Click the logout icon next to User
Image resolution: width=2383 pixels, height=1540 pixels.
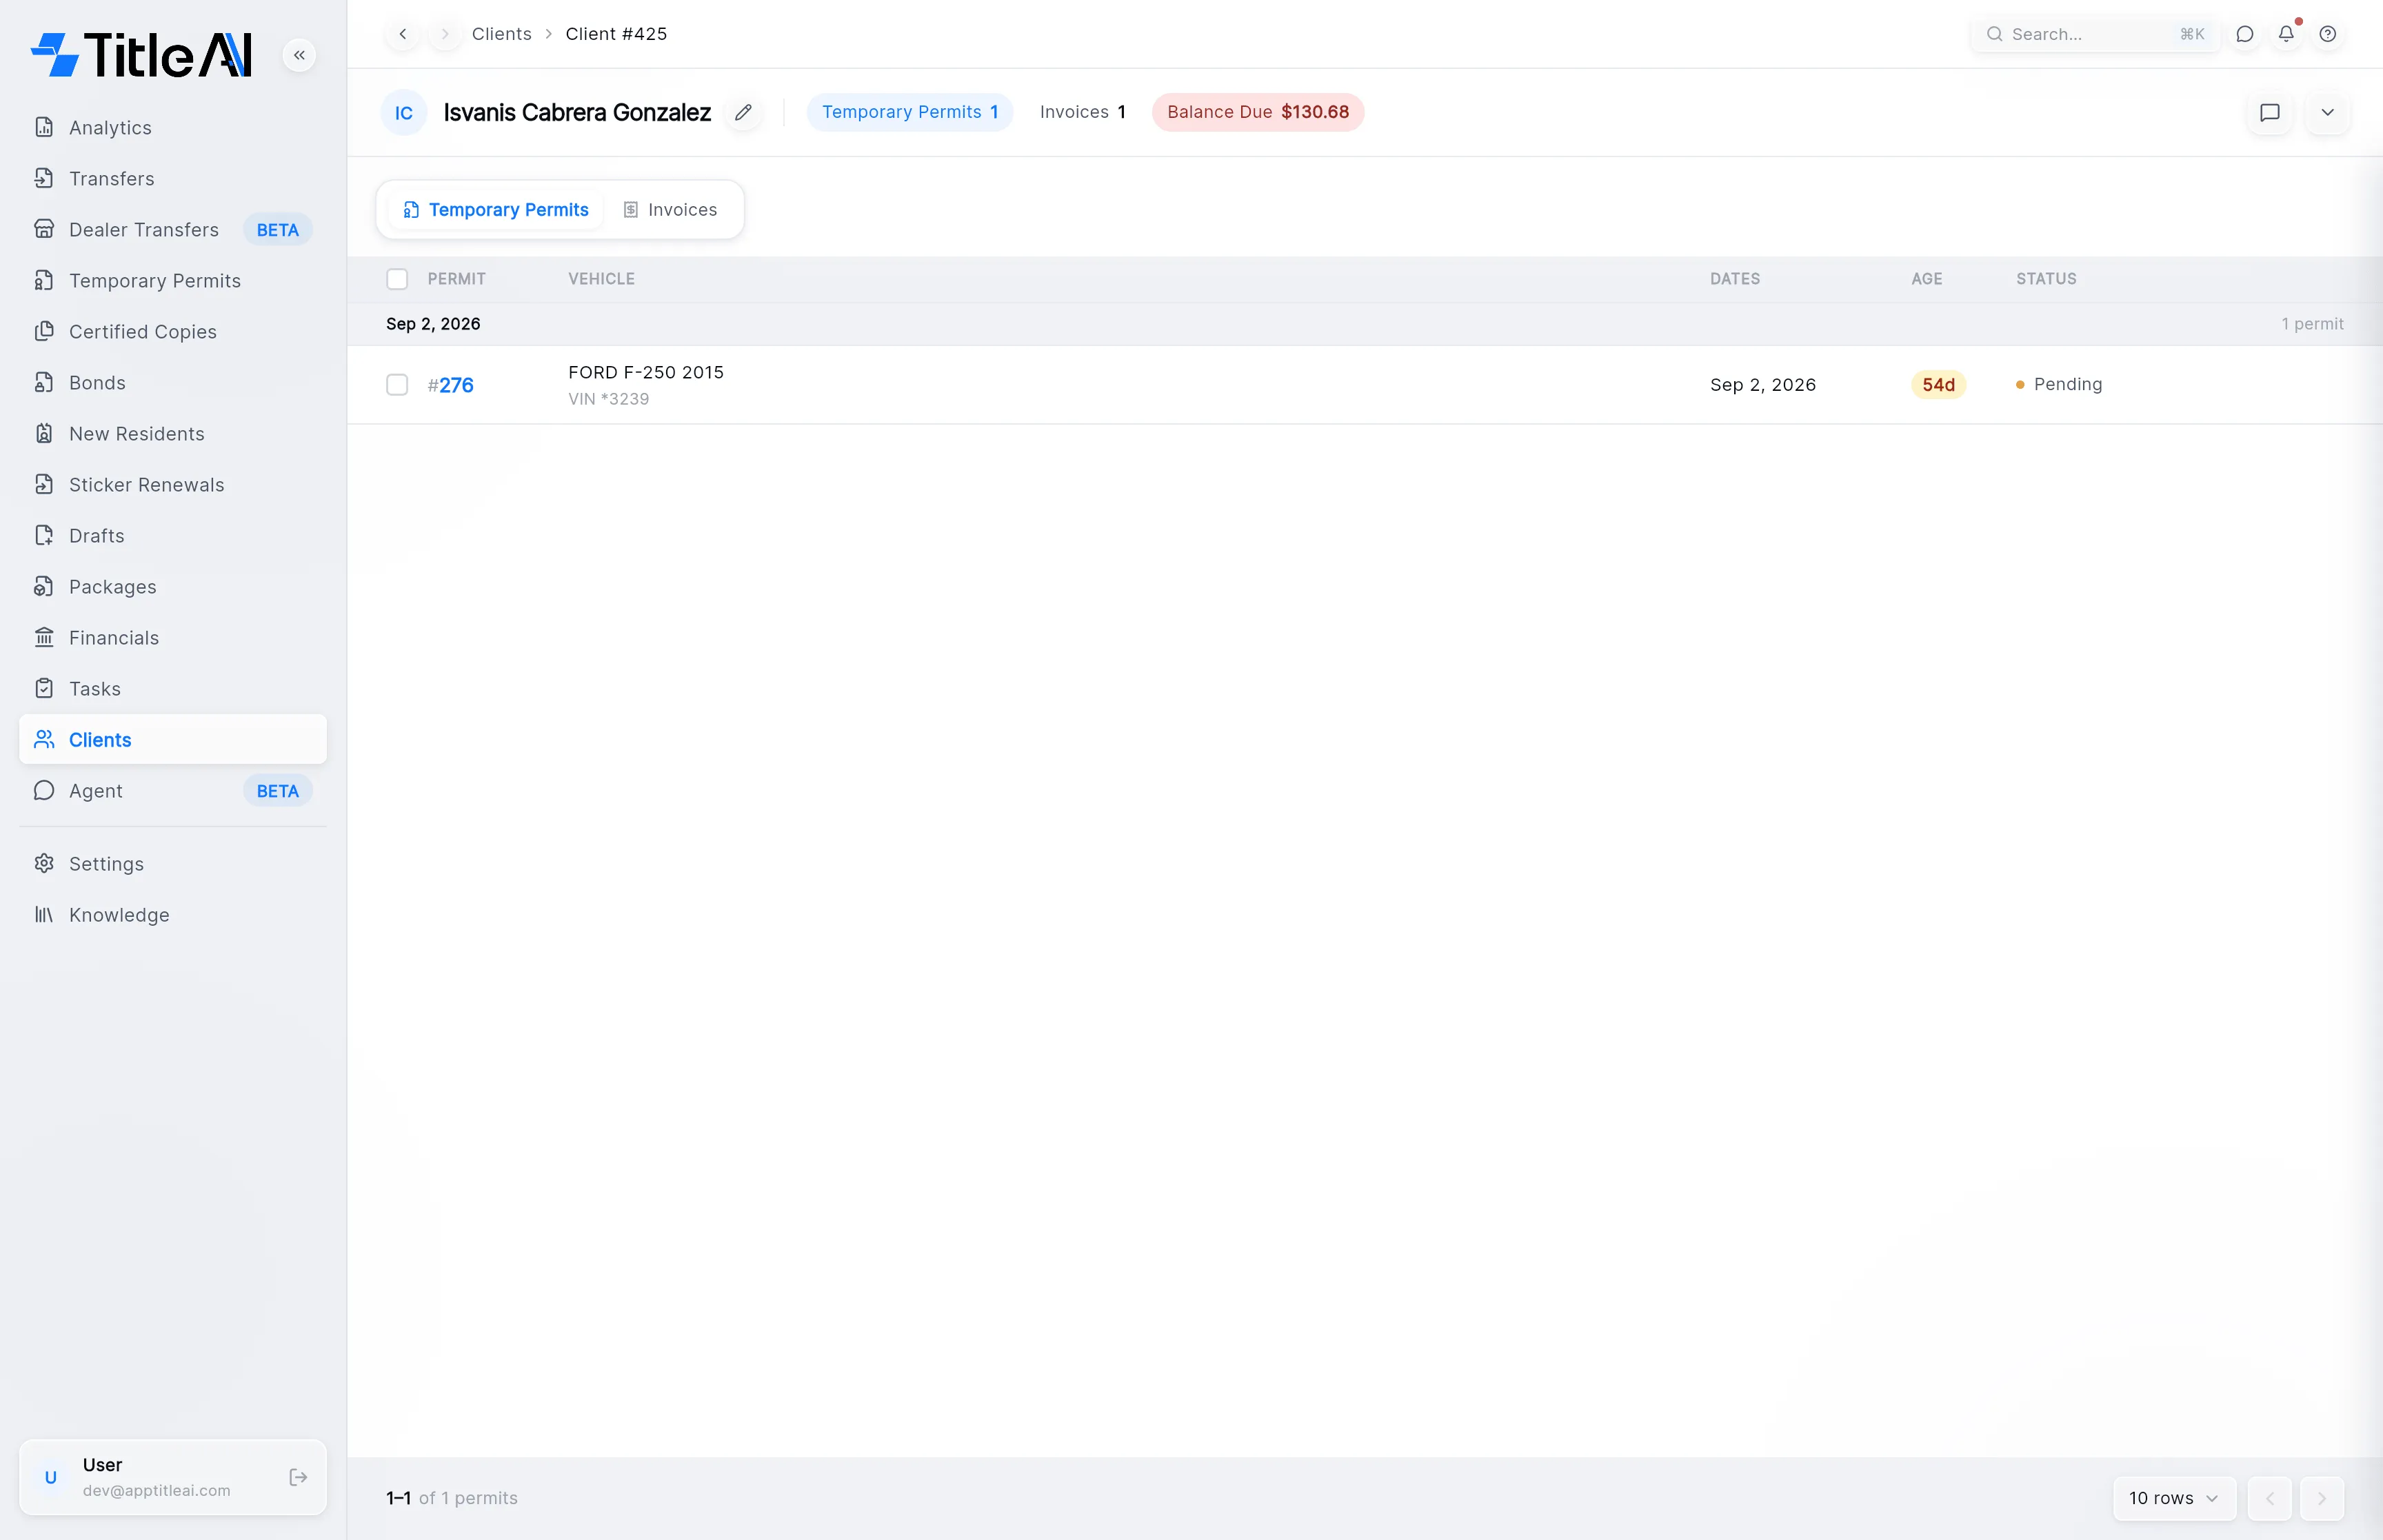298,1477
